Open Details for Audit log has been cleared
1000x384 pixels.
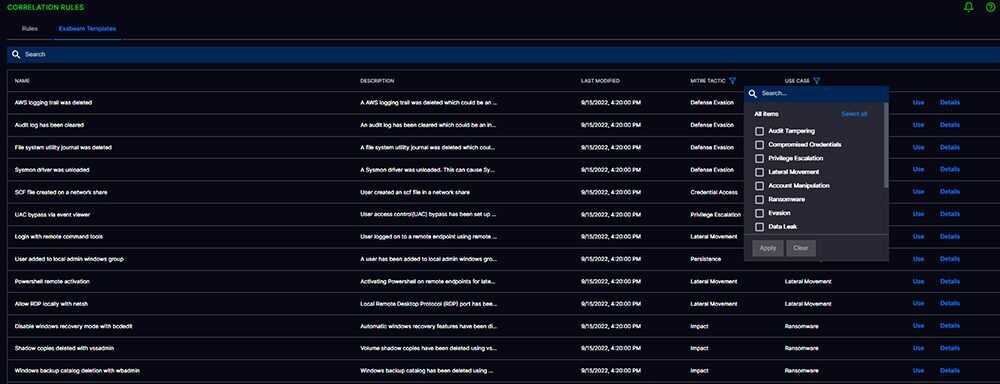[950, 125]
